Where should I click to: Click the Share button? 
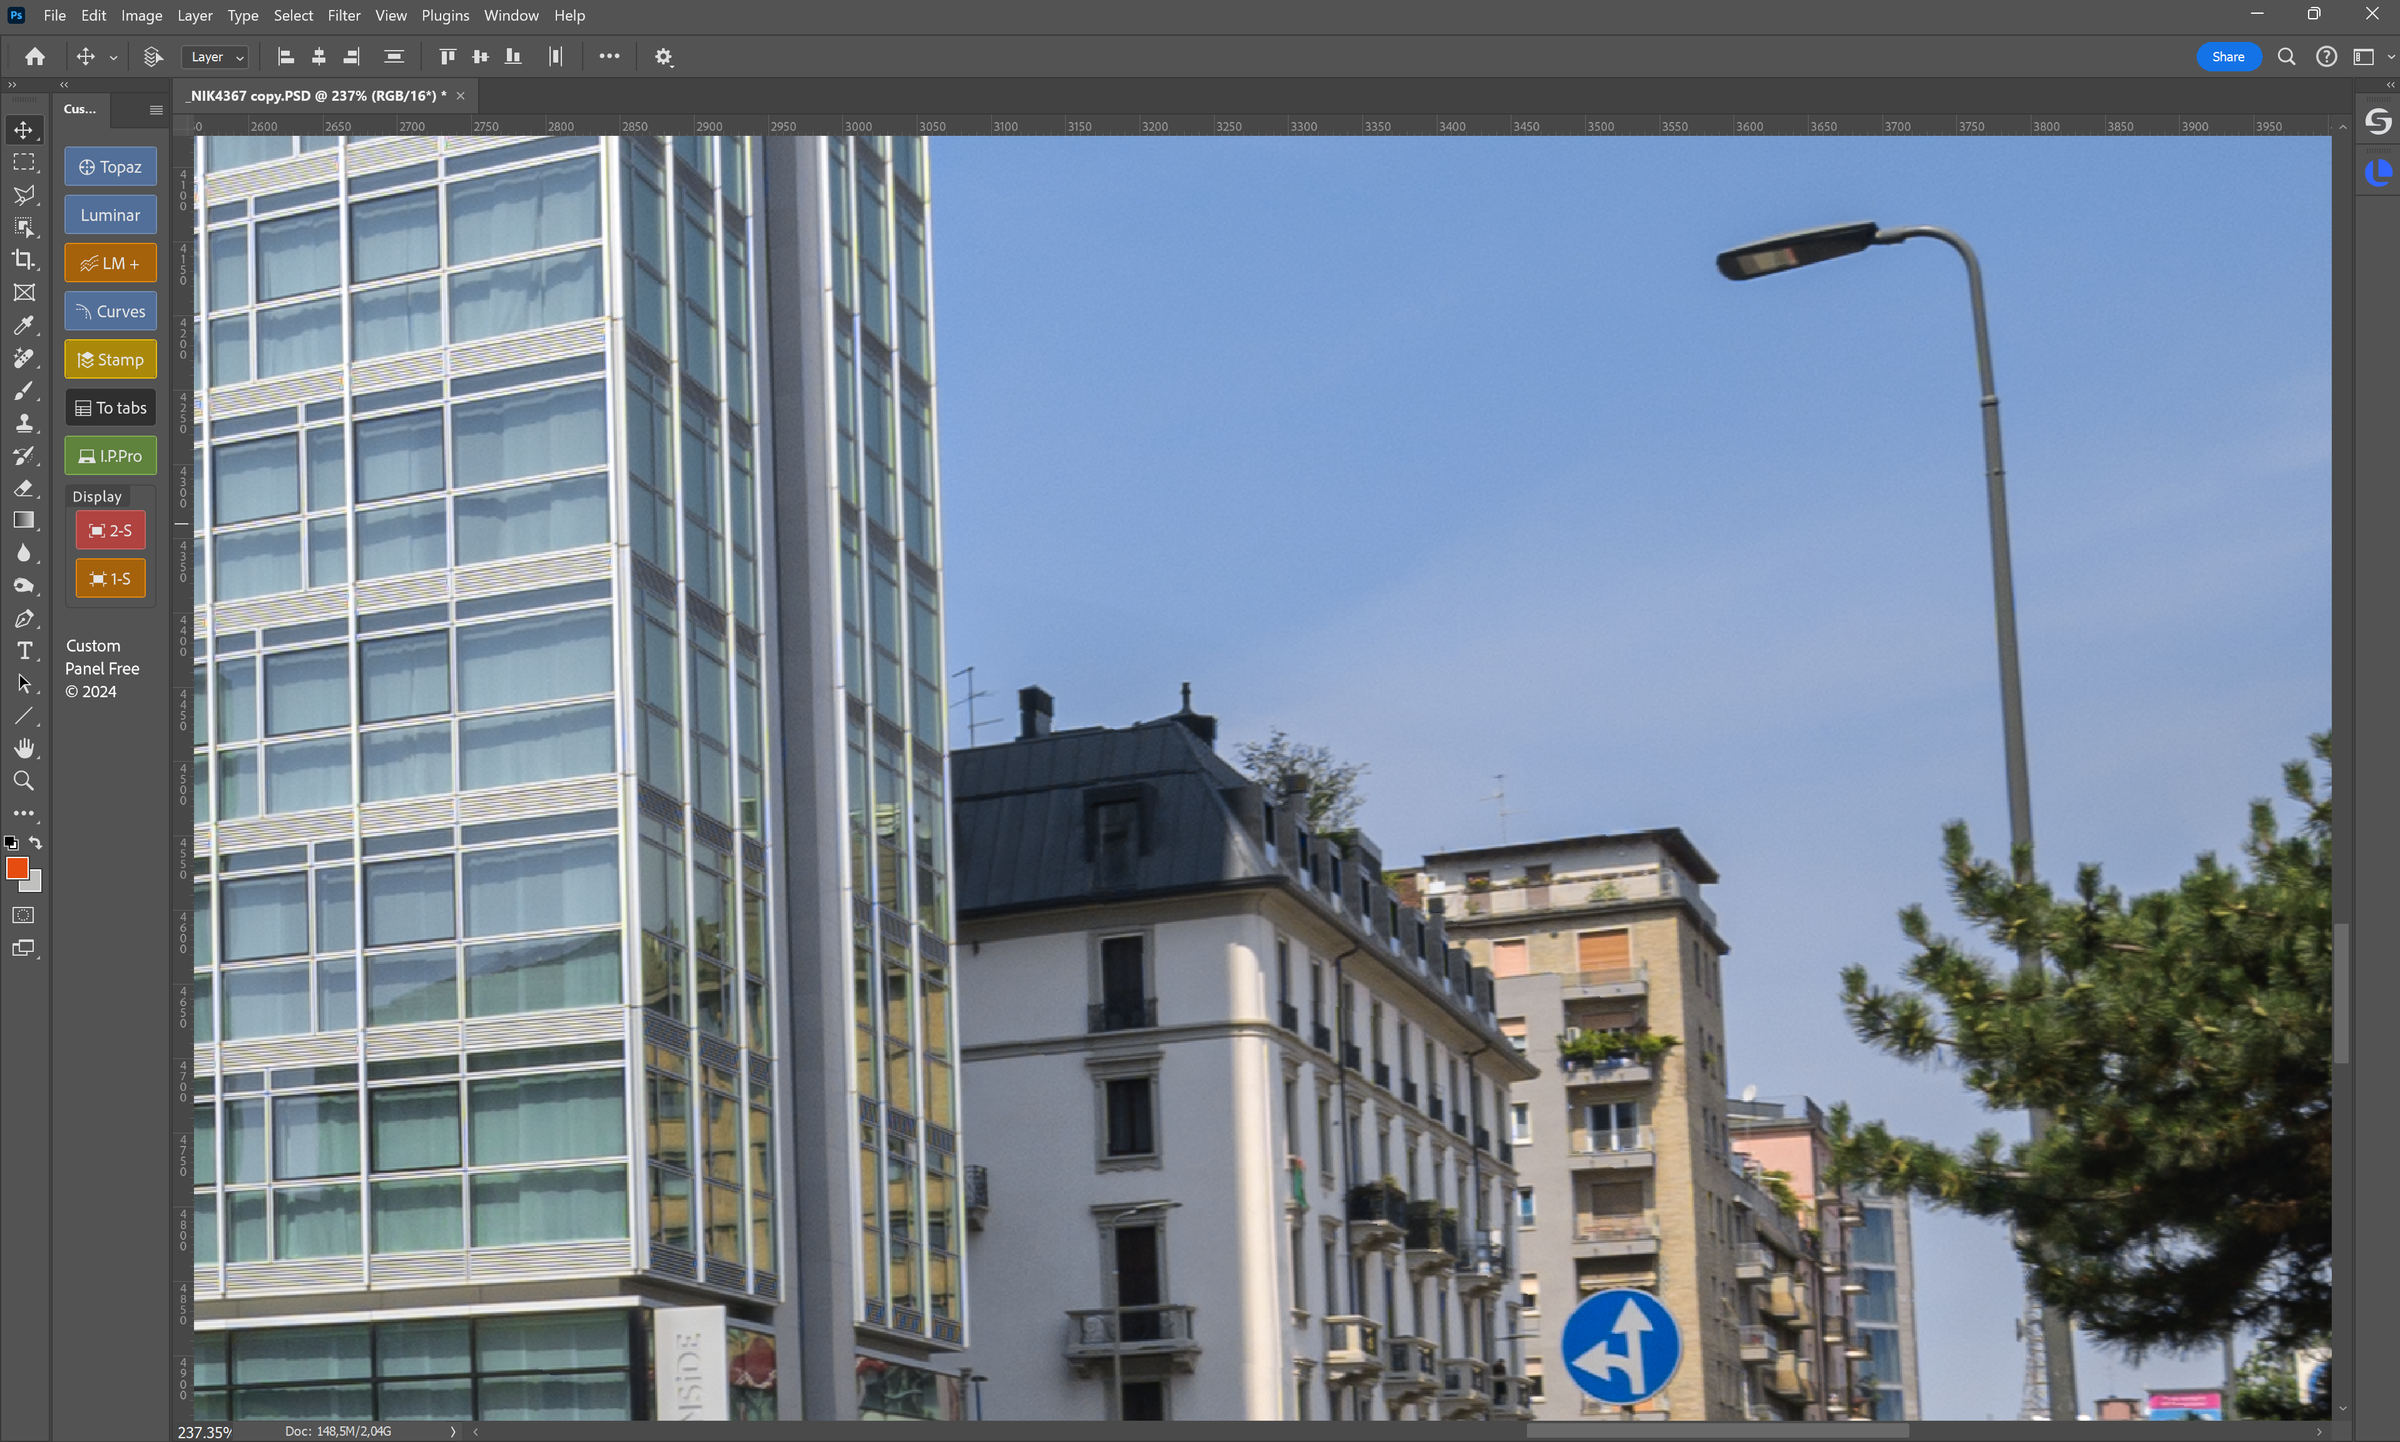coord(2228,57)
